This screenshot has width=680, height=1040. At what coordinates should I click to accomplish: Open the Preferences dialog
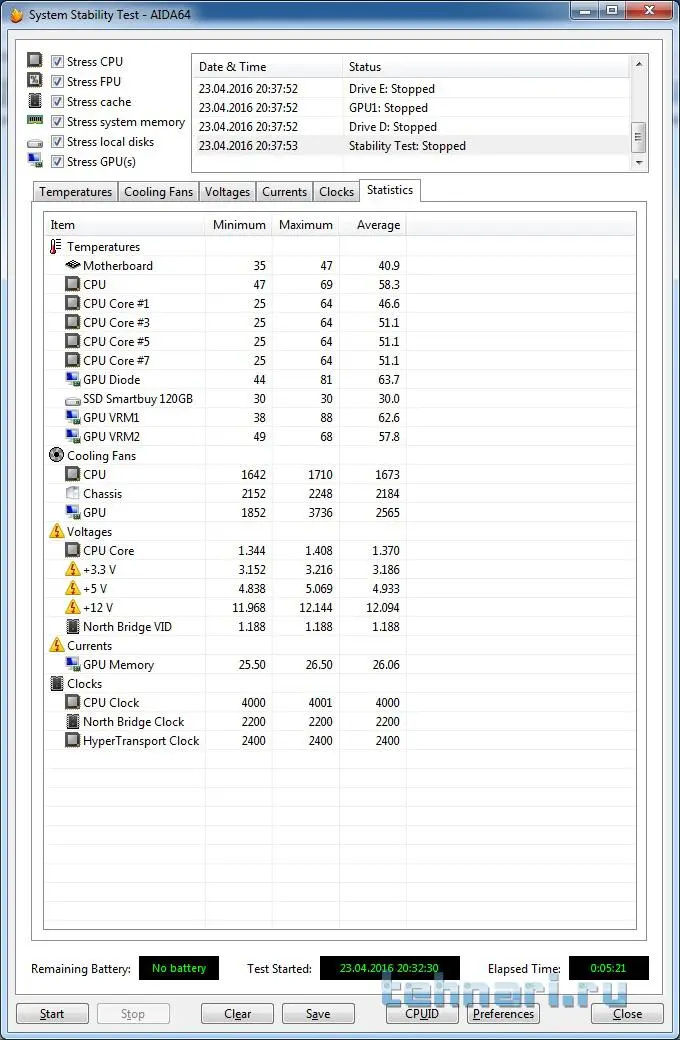tap(504, 1014)
